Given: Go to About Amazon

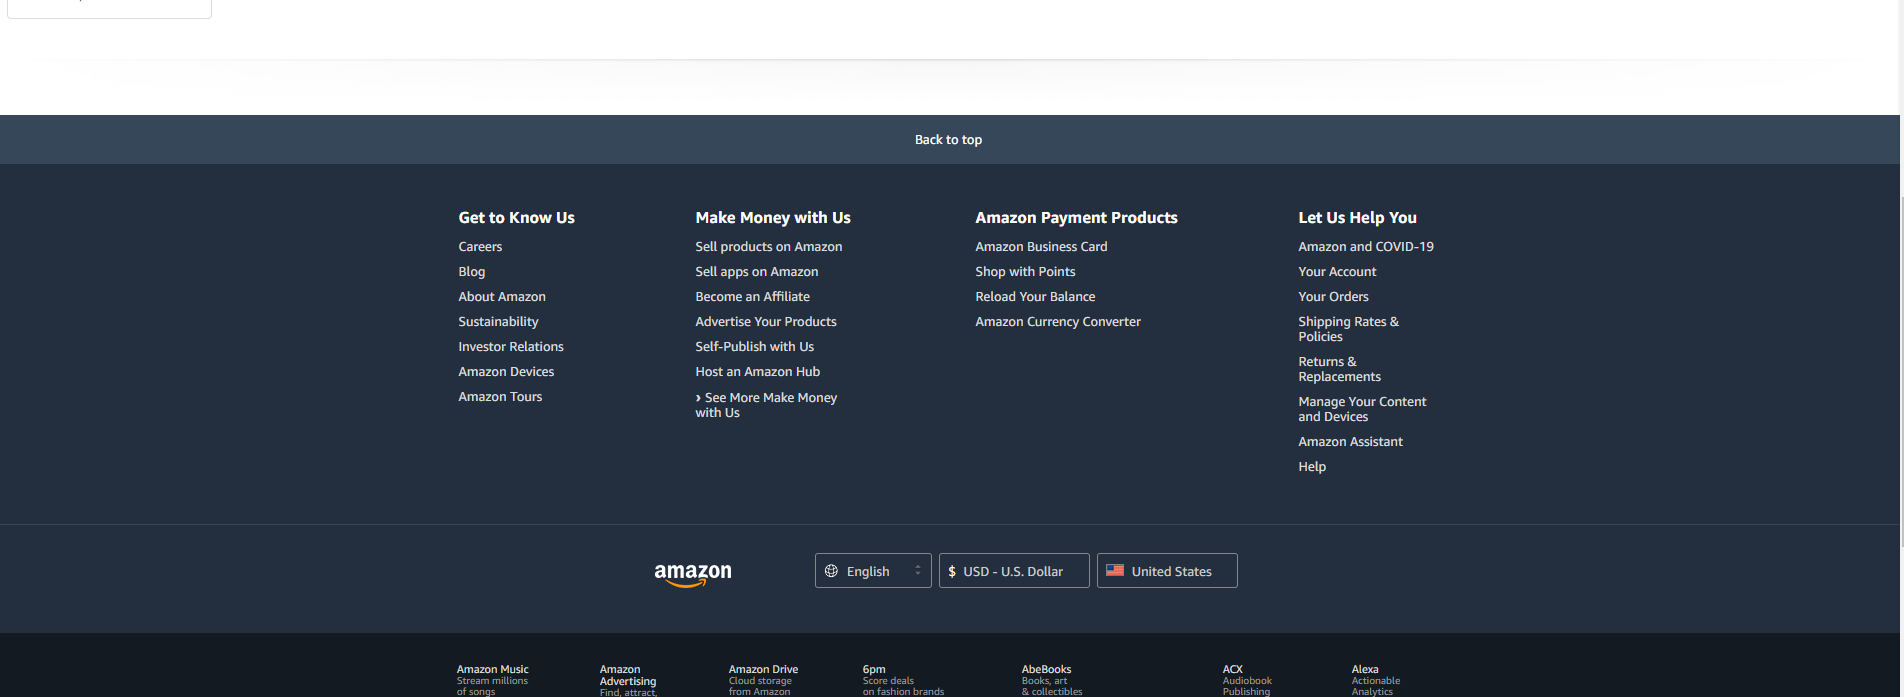Looking at the screenshot, I should [x=502, y=297].
